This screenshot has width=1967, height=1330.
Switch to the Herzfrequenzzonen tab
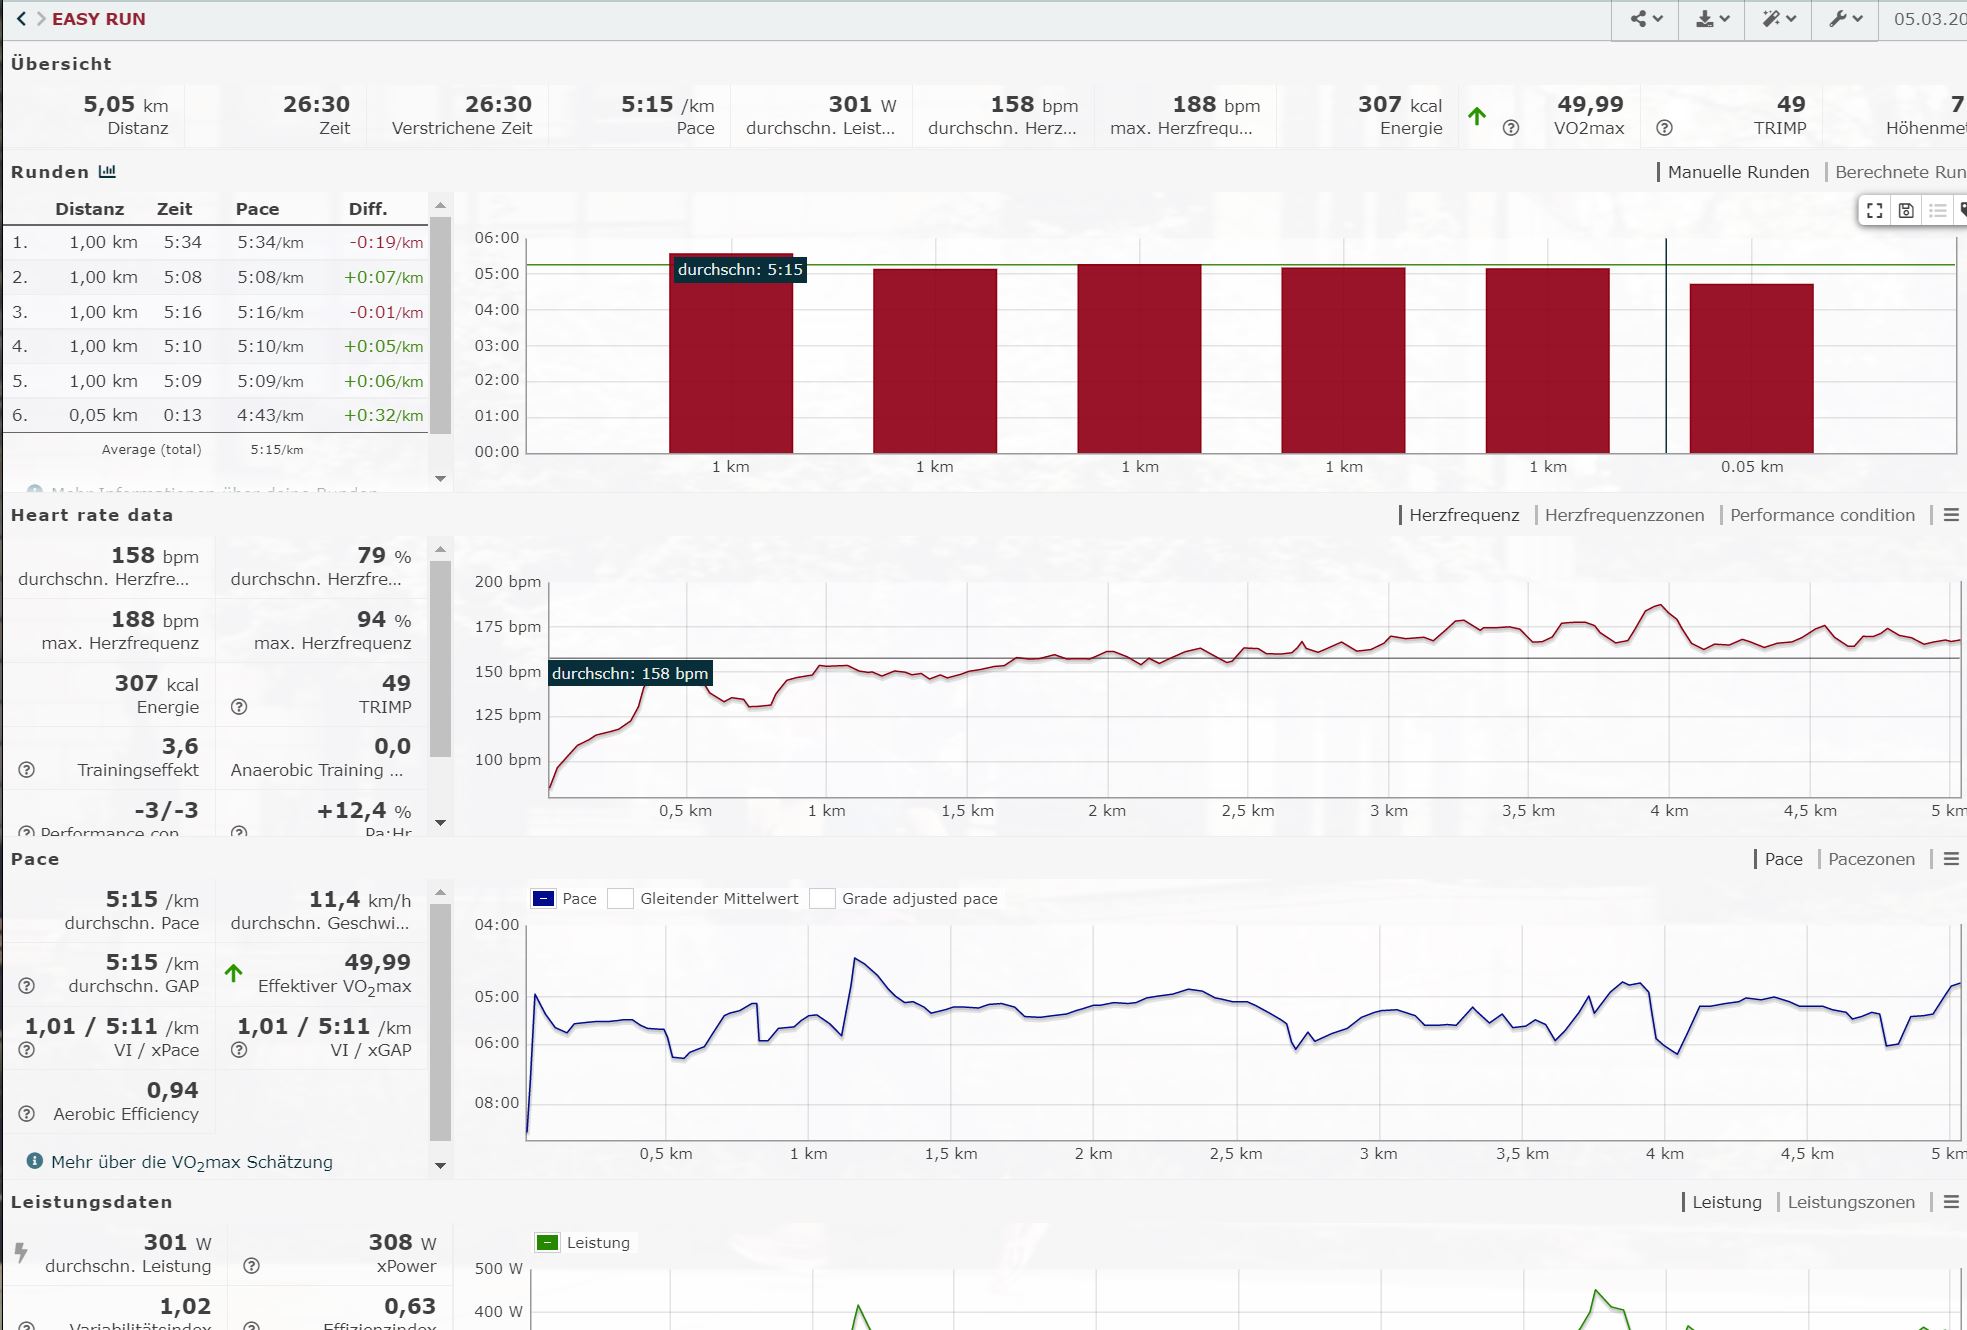(x=1624, y=515)
